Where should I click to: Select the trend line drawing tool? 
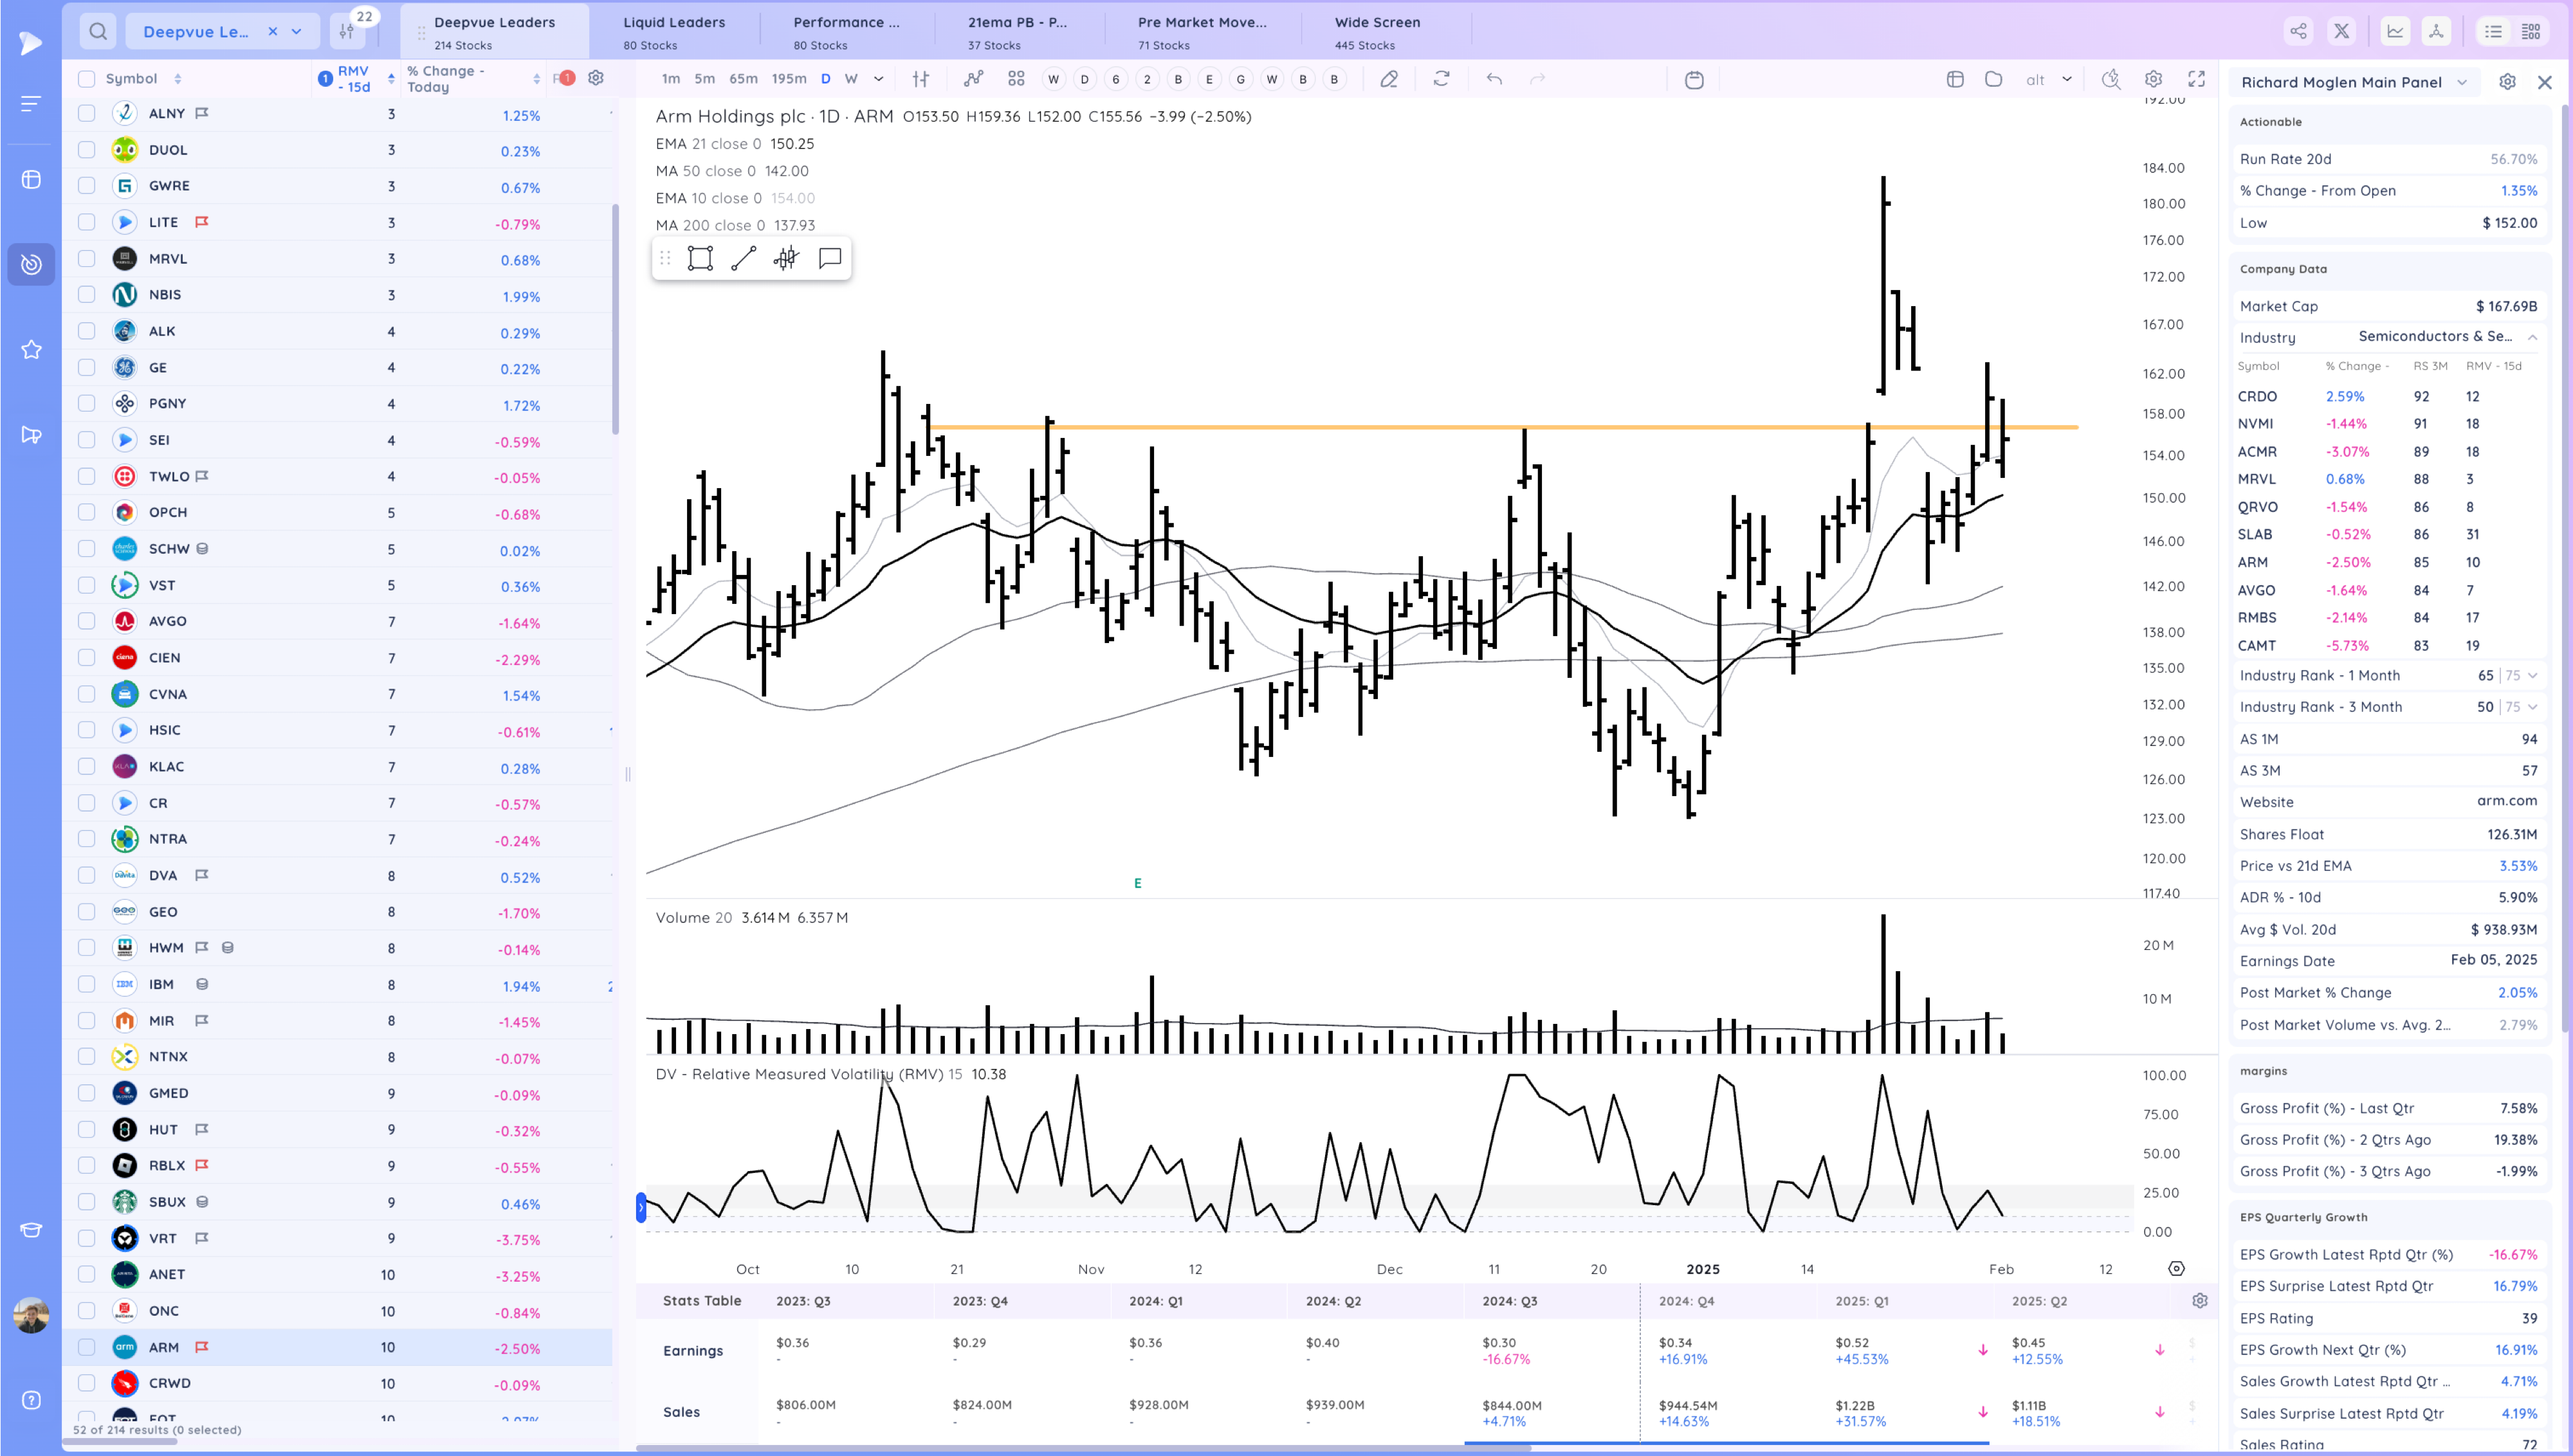(x=743, y=259)
